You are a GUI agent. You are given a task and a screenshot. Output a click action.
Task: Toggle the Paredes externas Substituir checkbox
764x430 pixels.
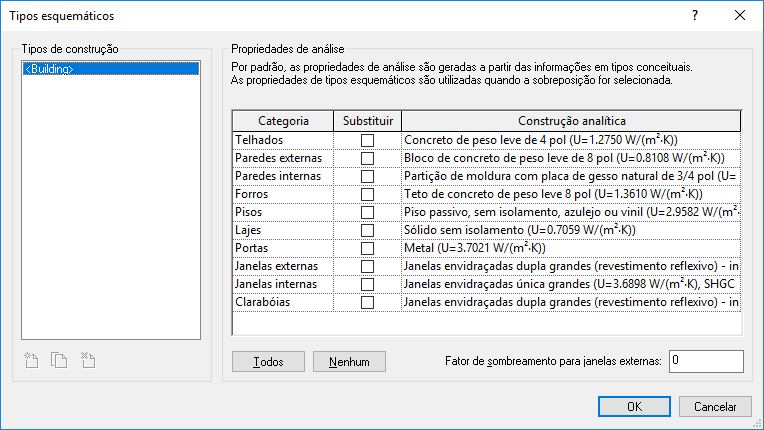pyautogui.click(x=367, y=158)
